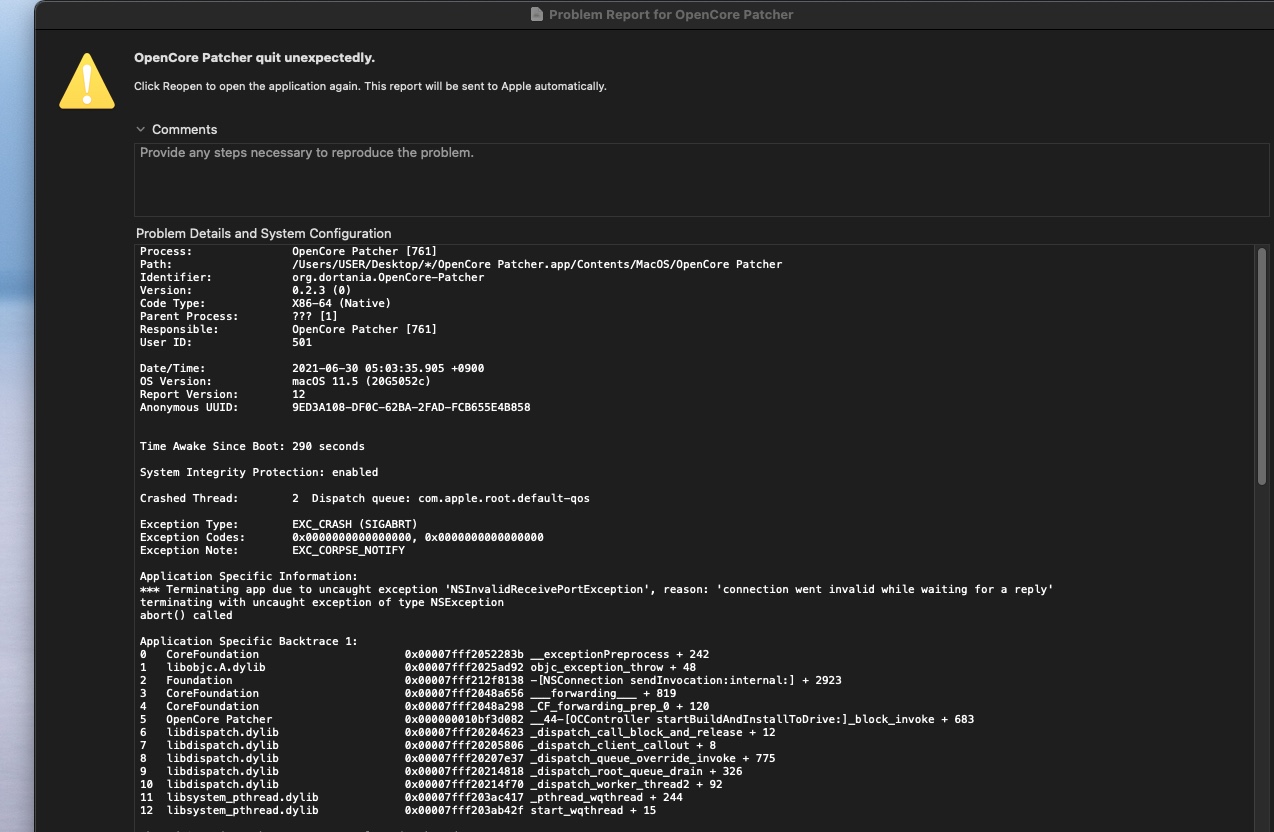
Task: Click the Exception Type 'EXC_CRASH (SIGABRT)' line
Action: 279,524
